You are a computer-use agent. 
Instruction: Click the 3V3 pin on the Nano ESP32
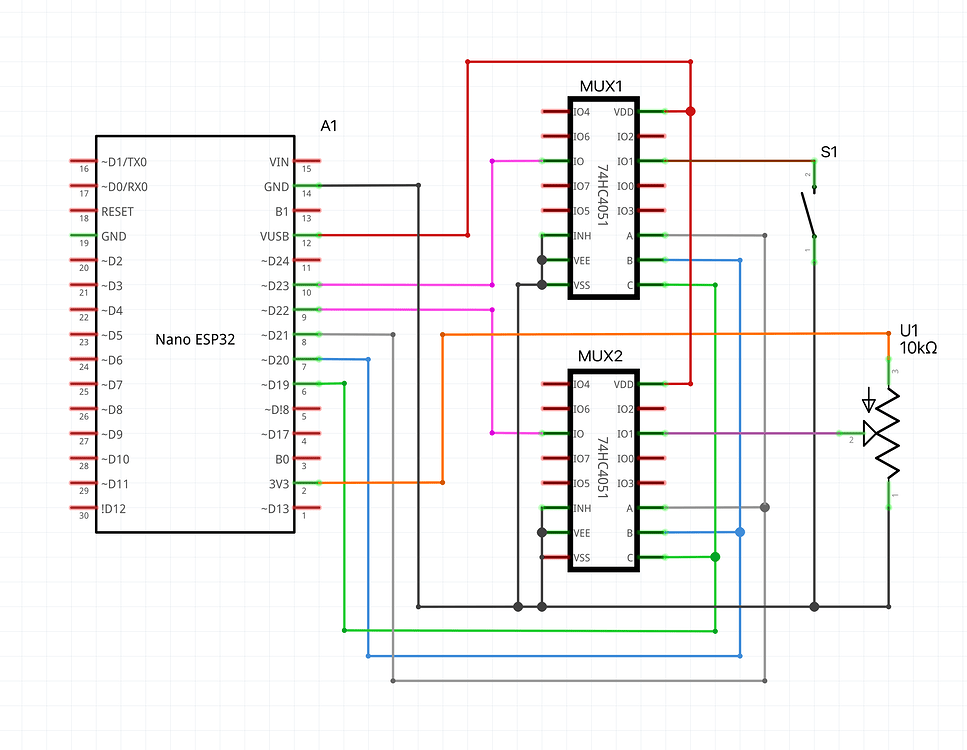280,483
